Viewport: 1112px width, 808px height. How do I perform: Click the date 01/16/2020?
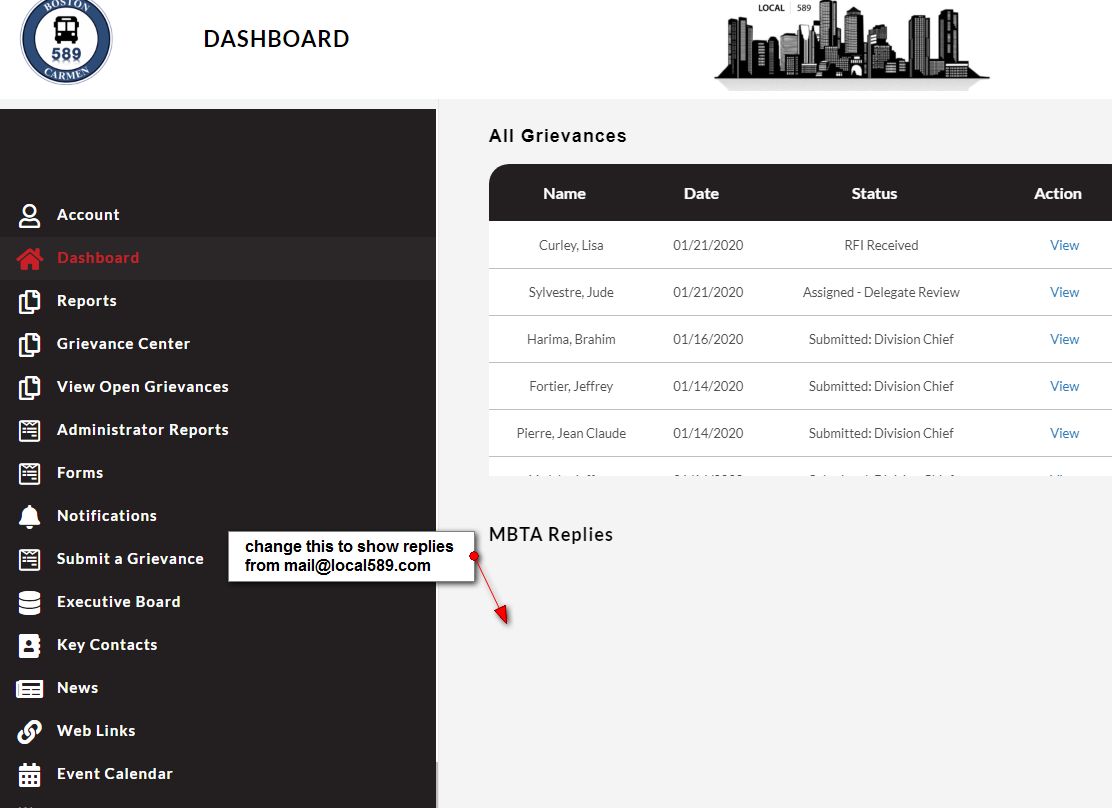(x=708, y=339)
